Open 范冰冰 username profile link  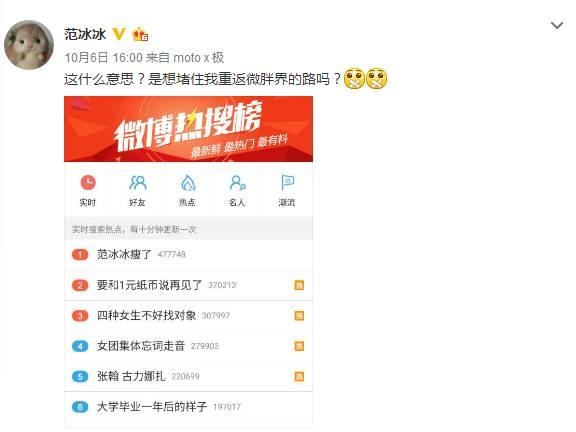[x=85, y=34]
